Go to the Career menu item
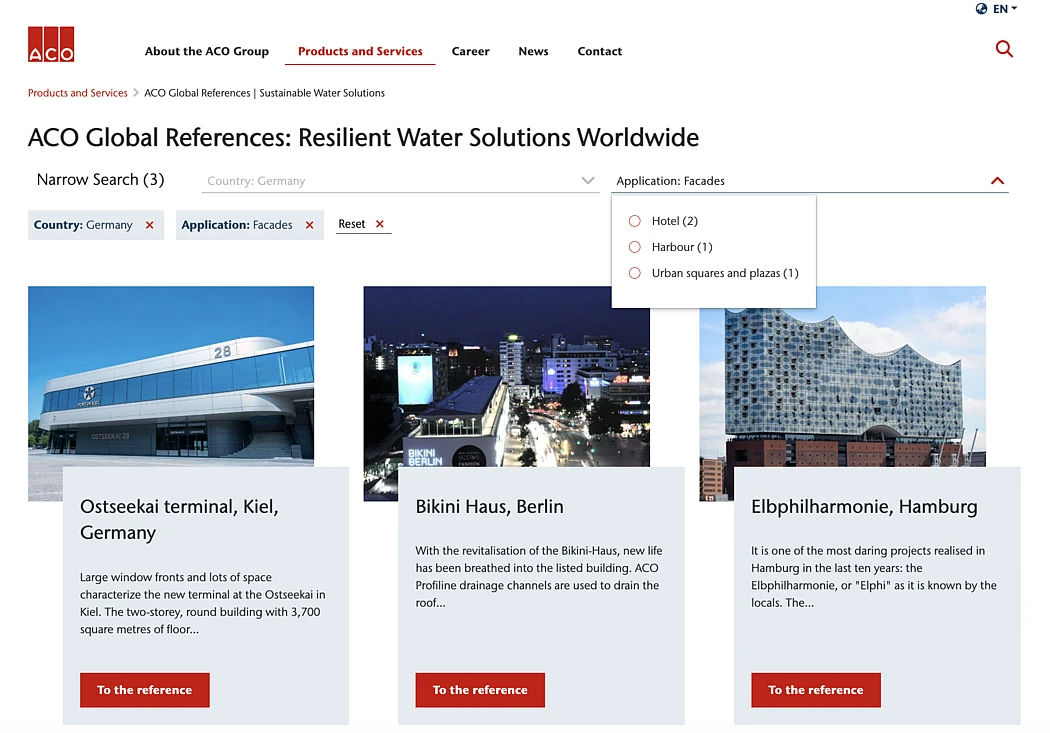This screenshot has width=1050, height=733. [x=470, y=51]
